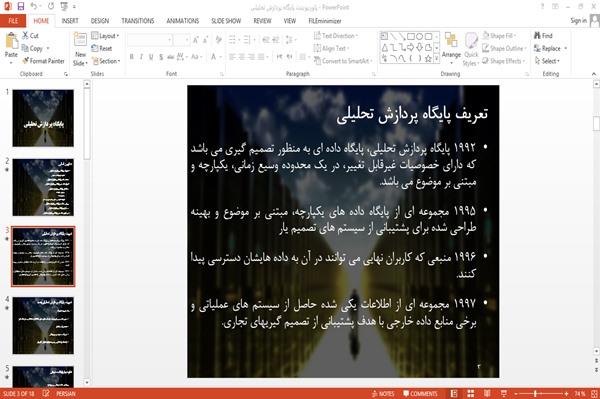
Task: Toggle text Shadow
Action: 161,57
